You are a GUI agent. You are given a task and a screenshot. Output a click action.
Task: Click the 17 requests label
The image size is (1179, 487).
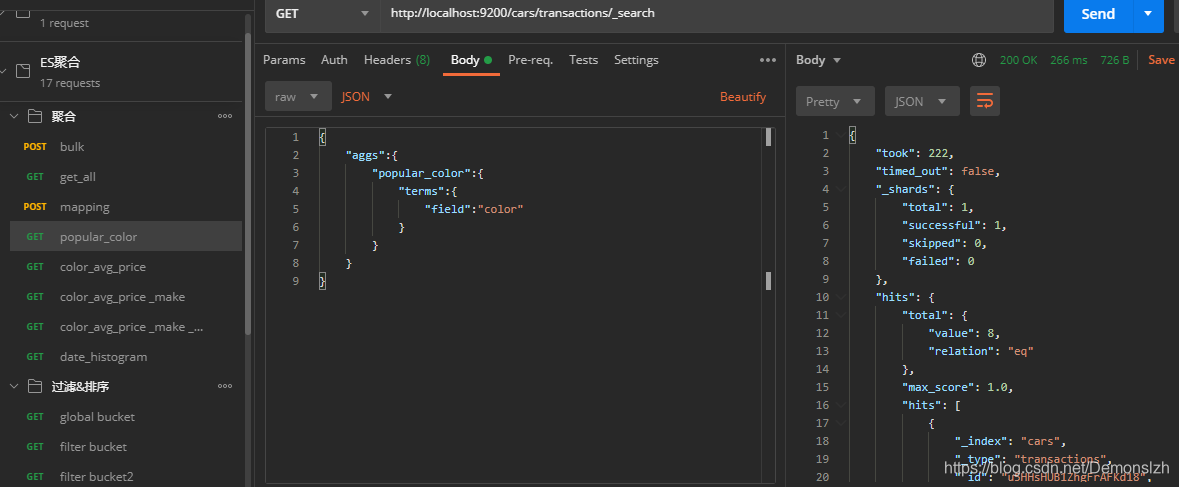tap(70, 83)
